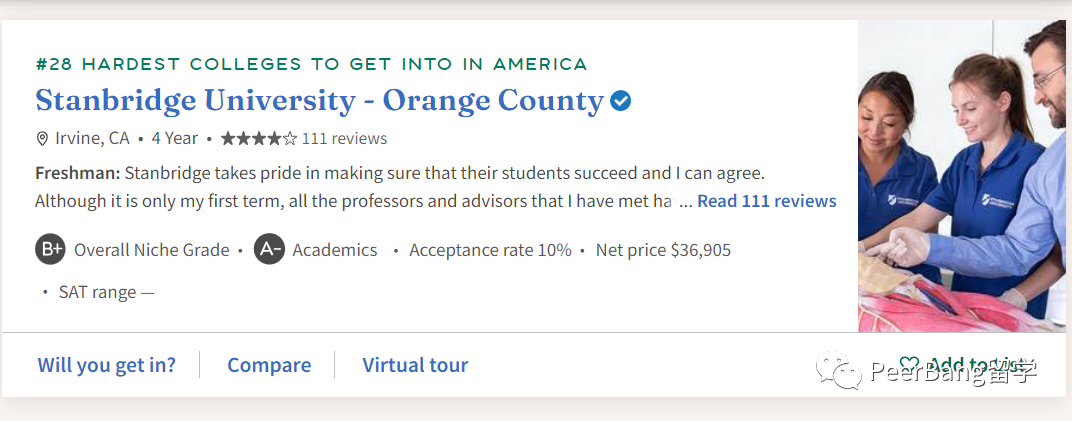
Task: Click the blue verified checkmark badge
Action: click(621, 101)
